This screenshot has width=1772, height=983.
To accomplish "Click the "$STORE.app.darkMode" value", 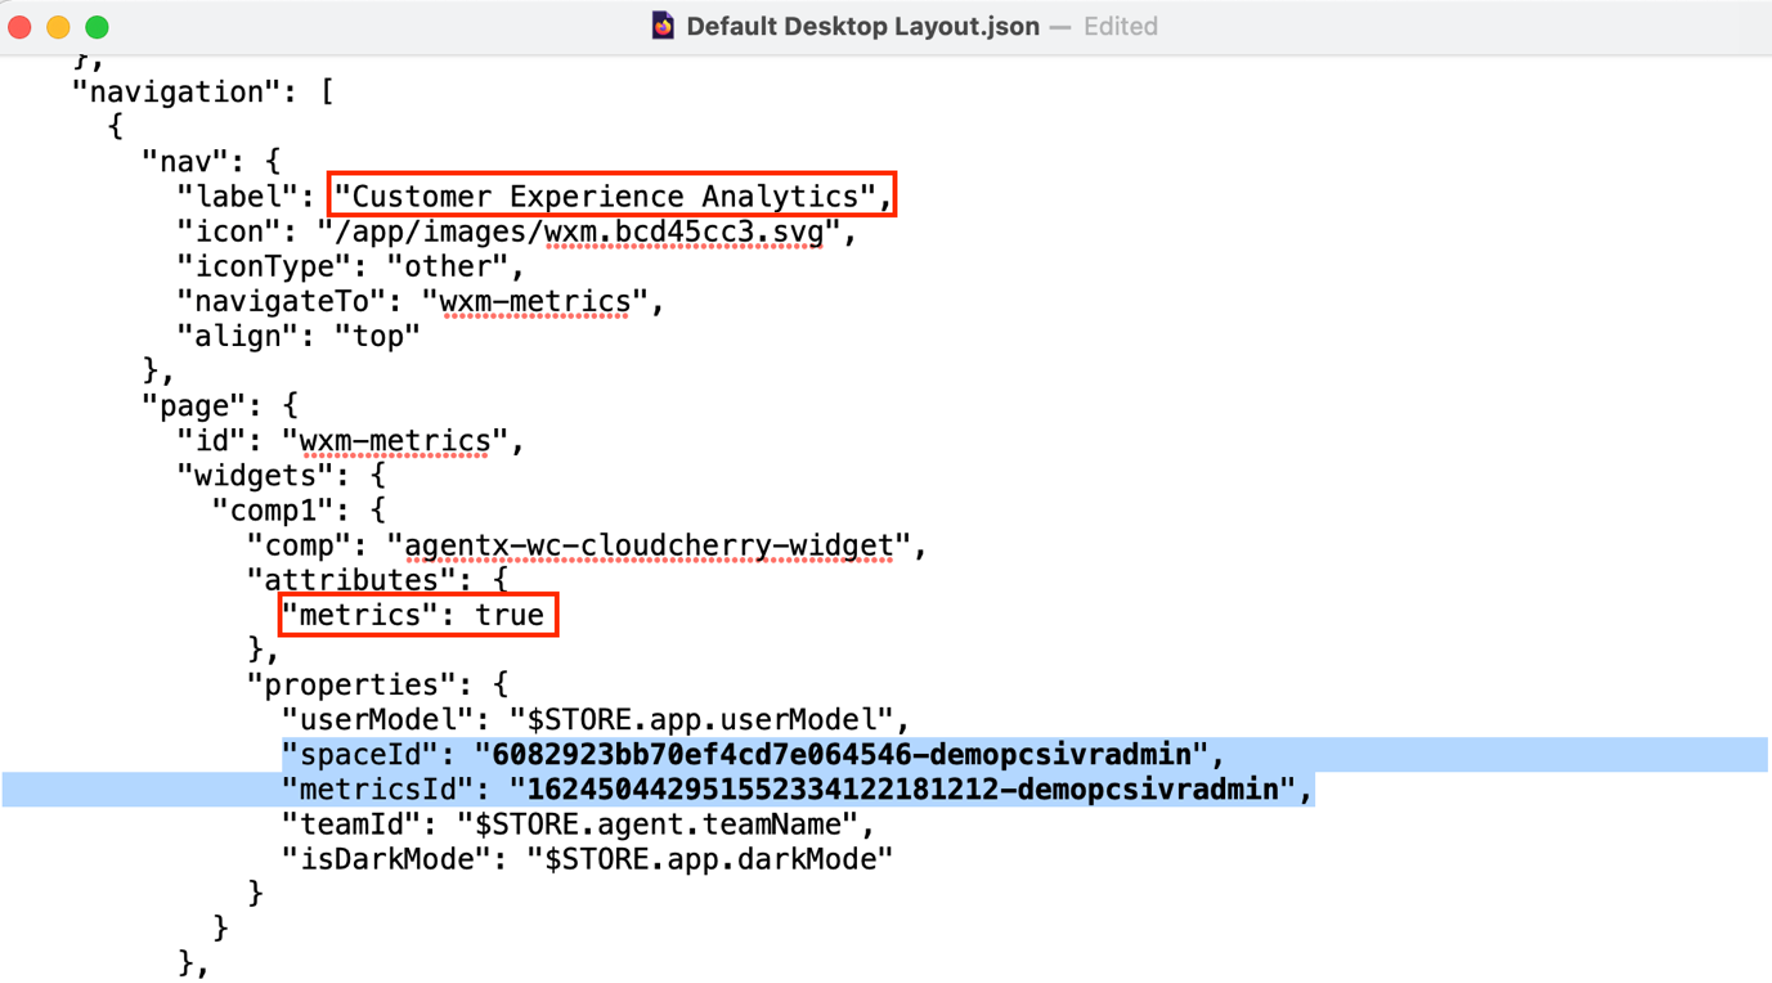I will 710,860.
